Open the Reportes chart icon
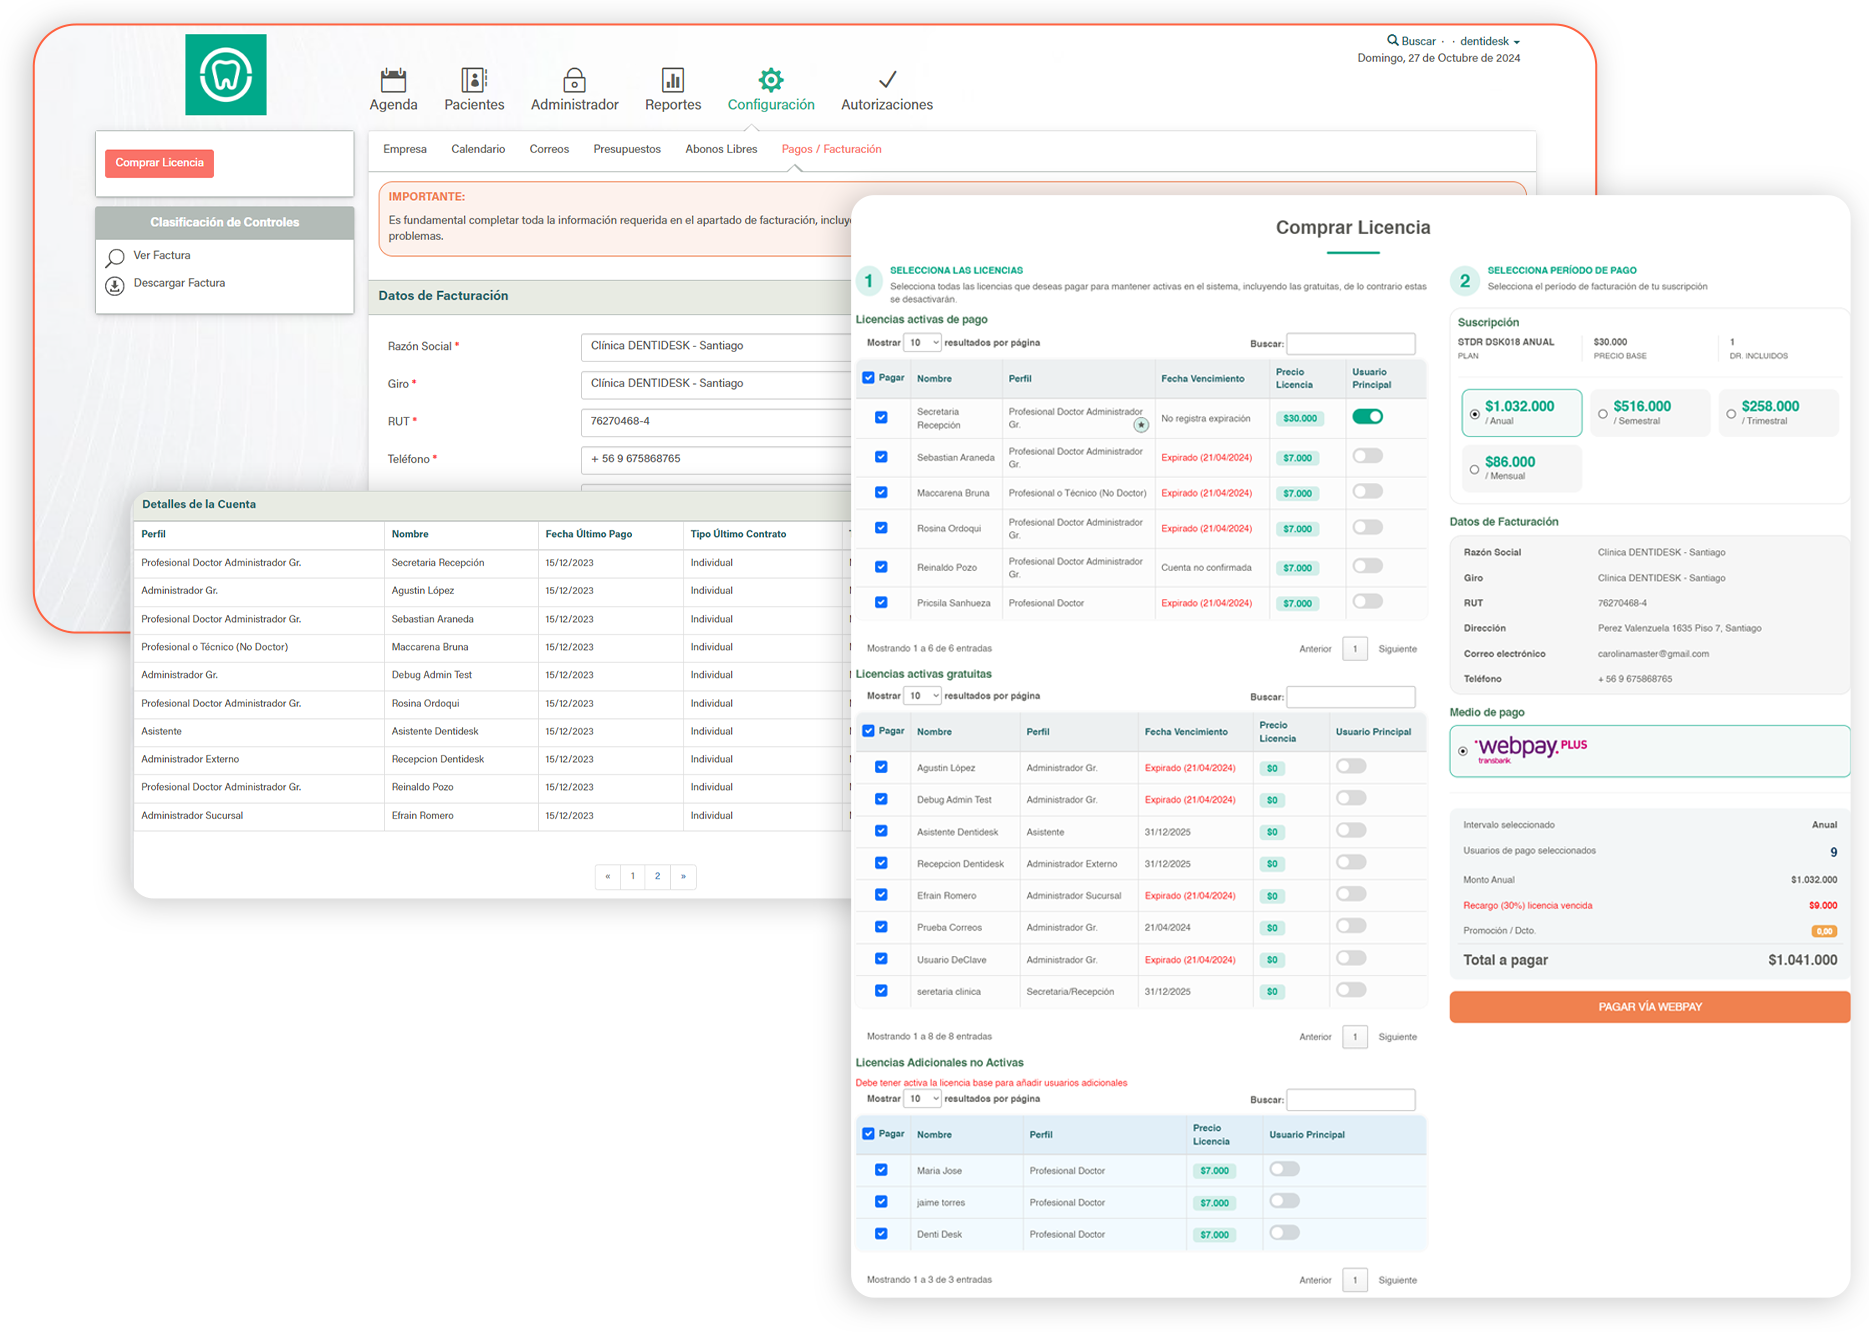The width and height of the screenshot is (1869, 1332). 673,80
